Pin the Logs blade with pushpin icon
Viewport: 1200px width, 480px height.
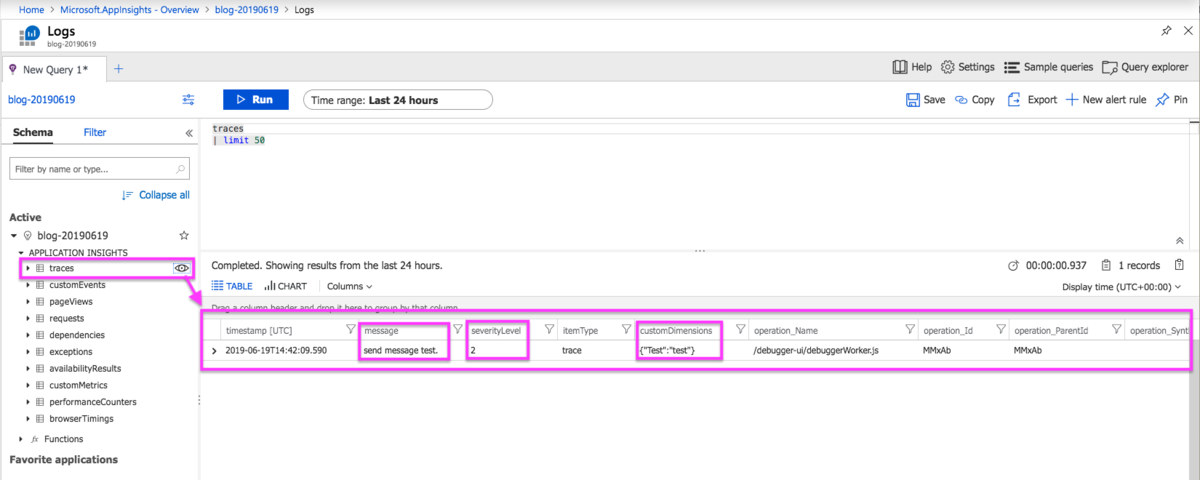[x=1166, y=31]
